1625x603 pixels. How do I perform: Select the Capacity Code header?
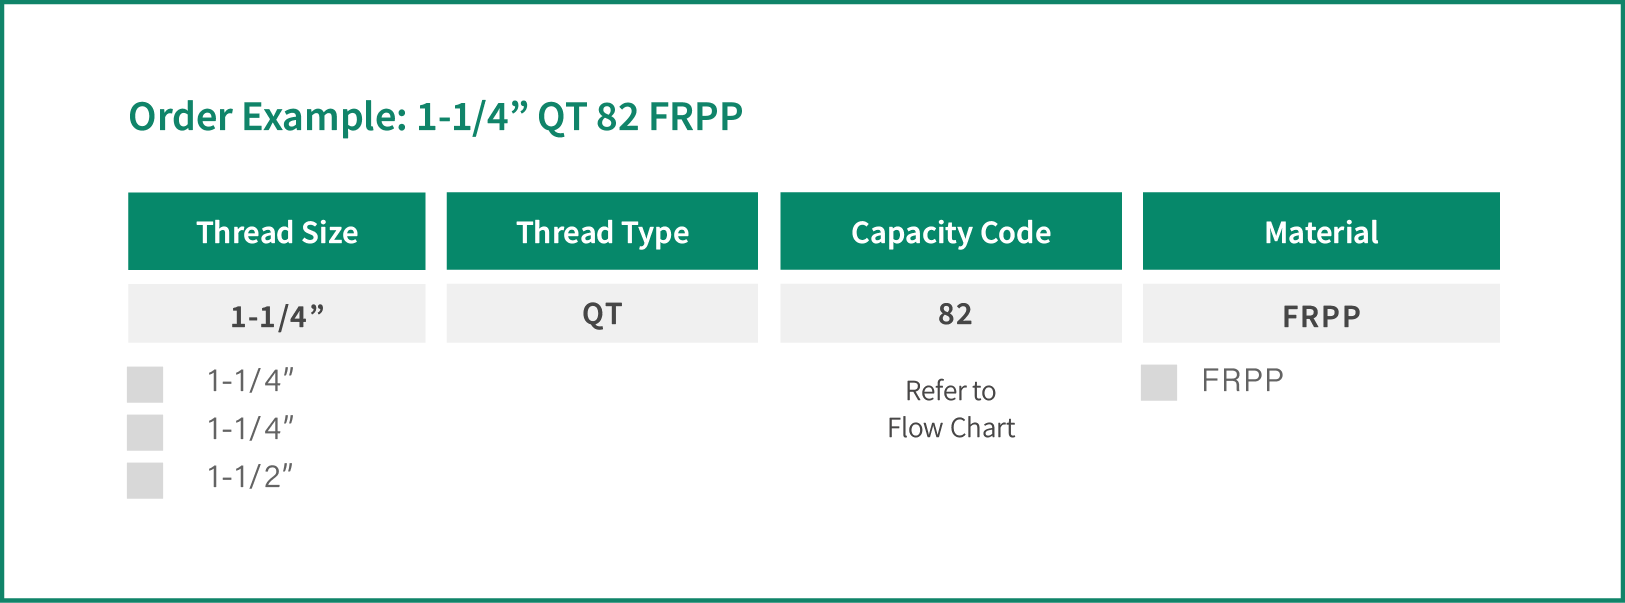pos(951,231)
